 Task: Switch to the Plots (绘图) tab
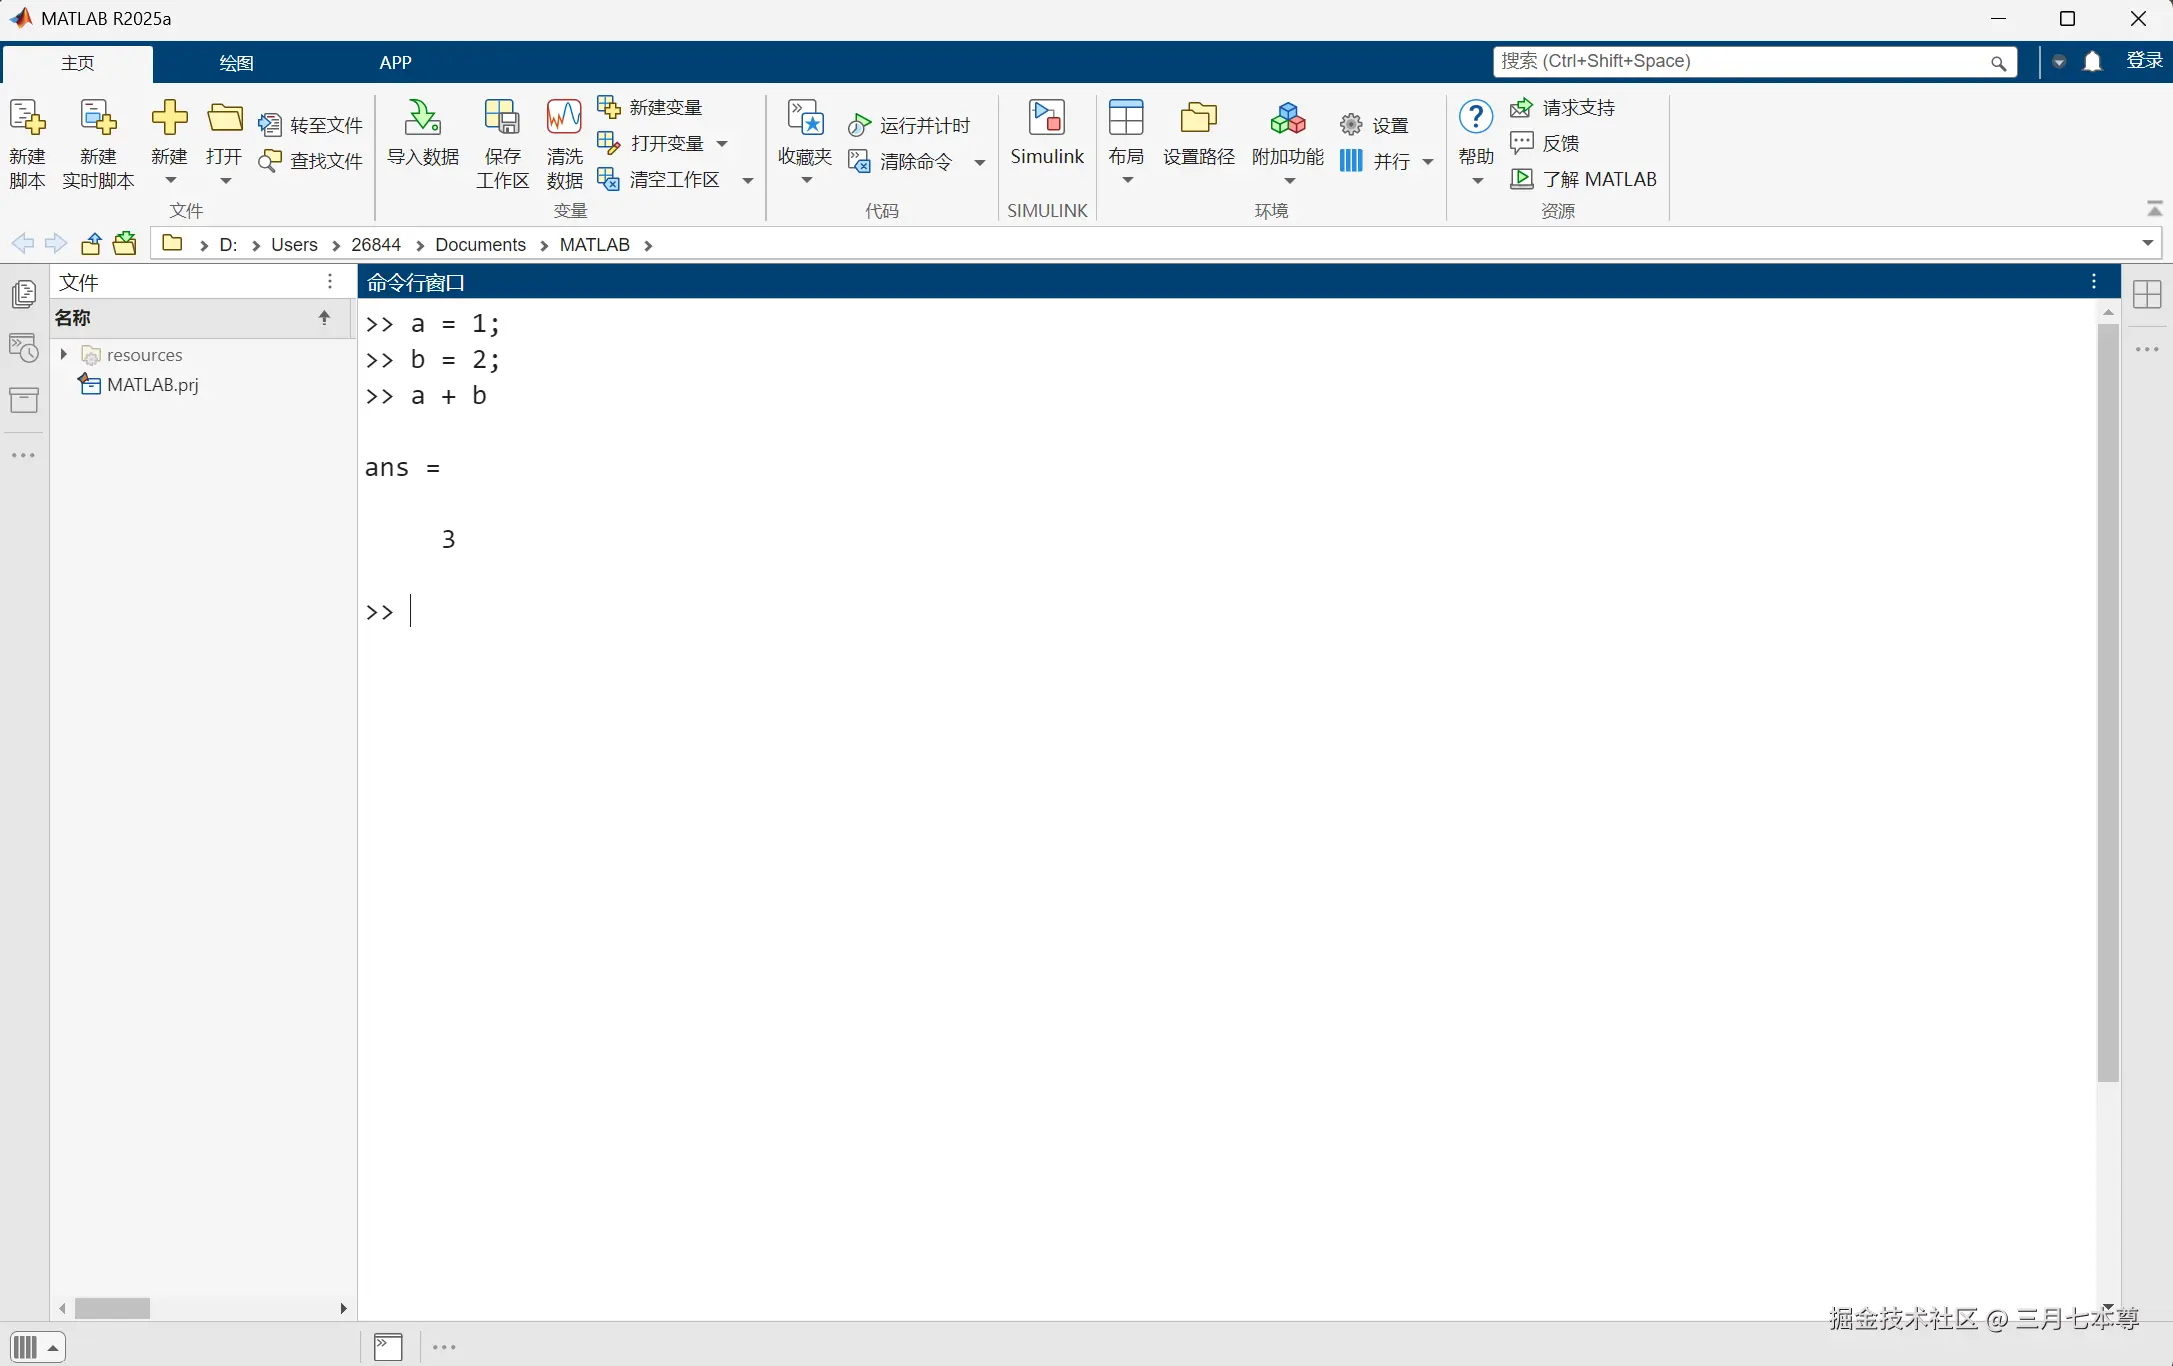click(236, 62)
